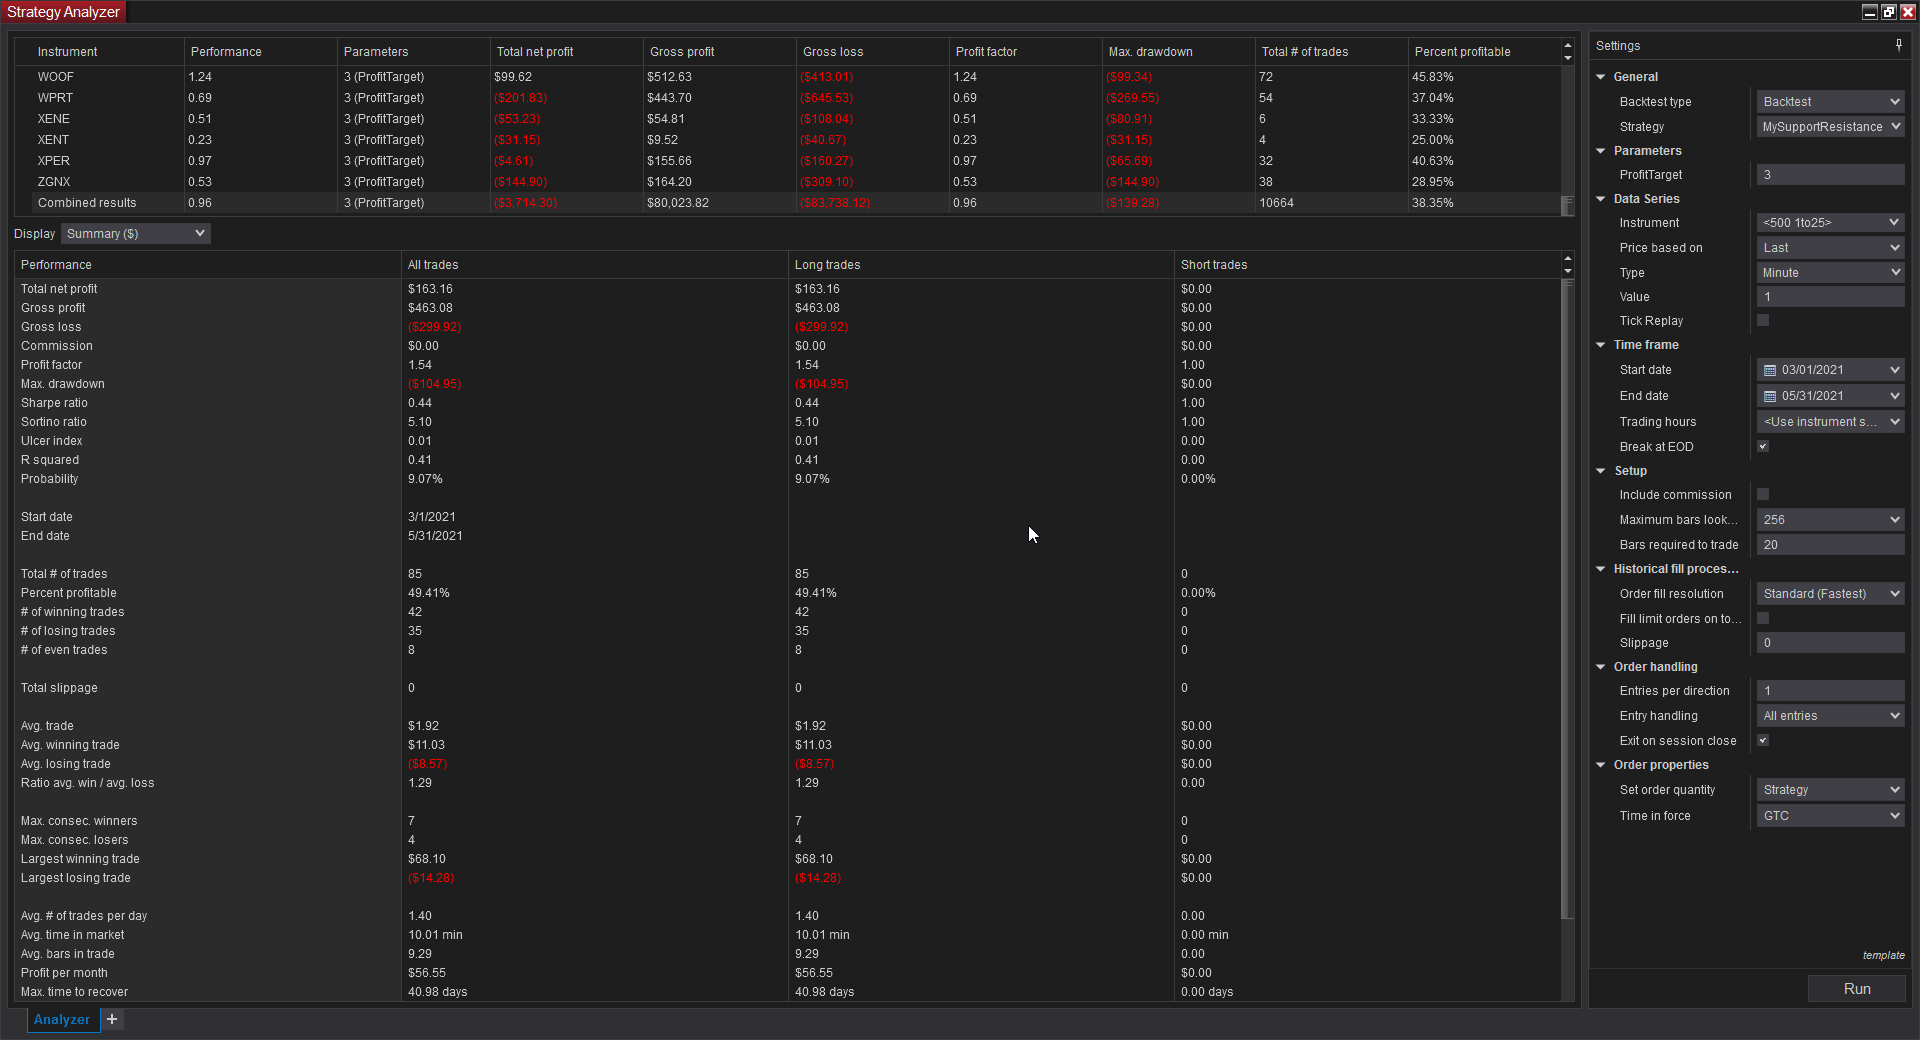The height and width of the screenshot is (1040, 1920).
Task: Open Instrument list dropdown
Action: 1830,223
